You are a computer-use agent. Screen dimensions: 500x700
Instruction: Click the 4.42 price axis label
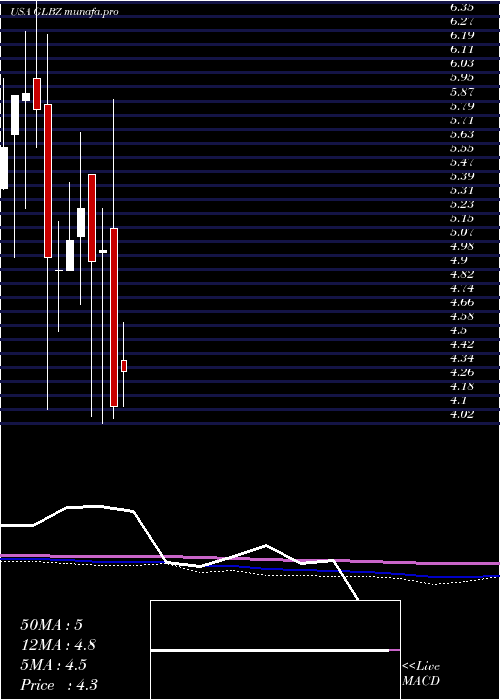click(x=462, y=345)
